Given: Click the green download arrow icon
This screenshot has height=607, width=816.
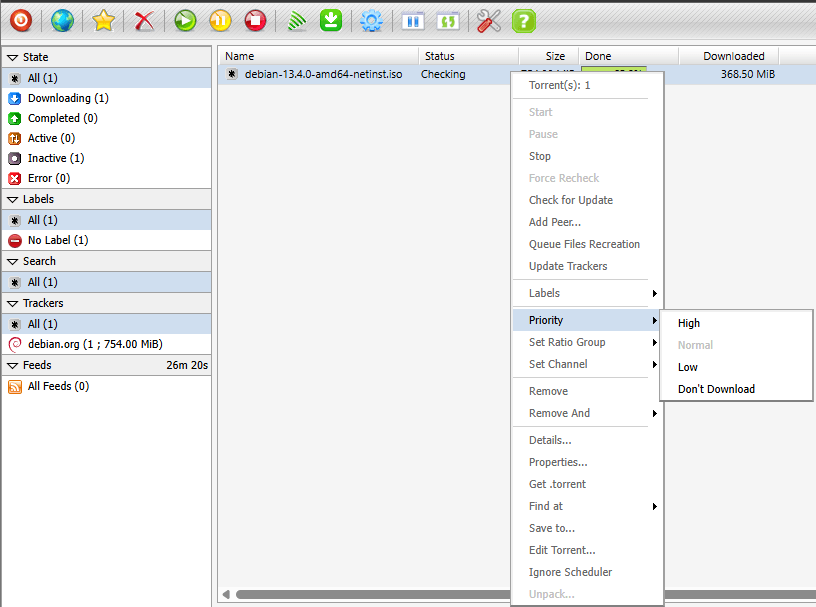Looking at the screenshot, I should coord(331,21).
